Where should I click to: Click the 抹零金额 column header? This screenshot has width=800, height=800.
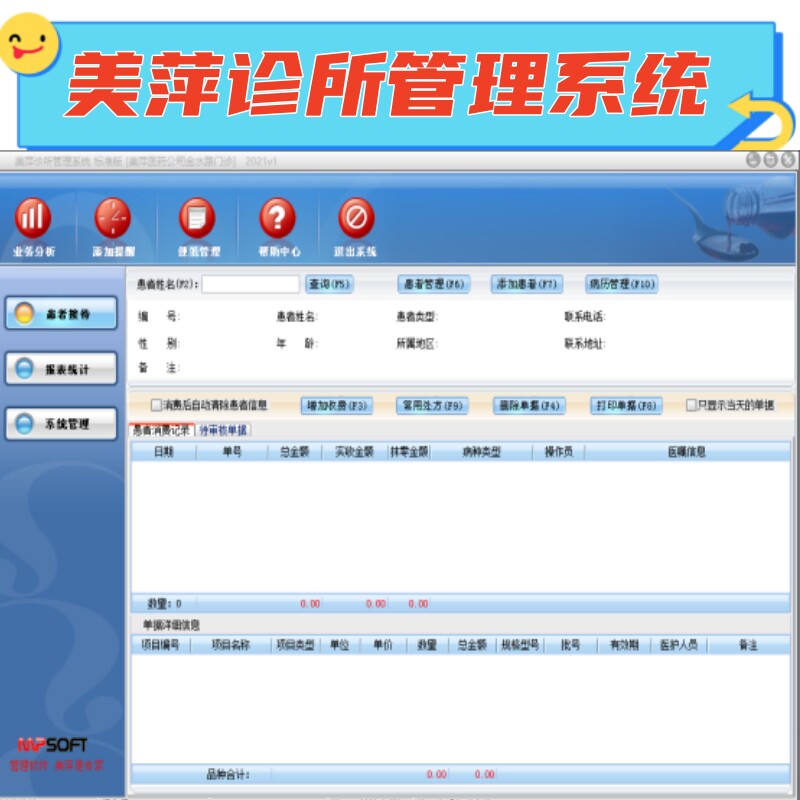pos(409,452)
